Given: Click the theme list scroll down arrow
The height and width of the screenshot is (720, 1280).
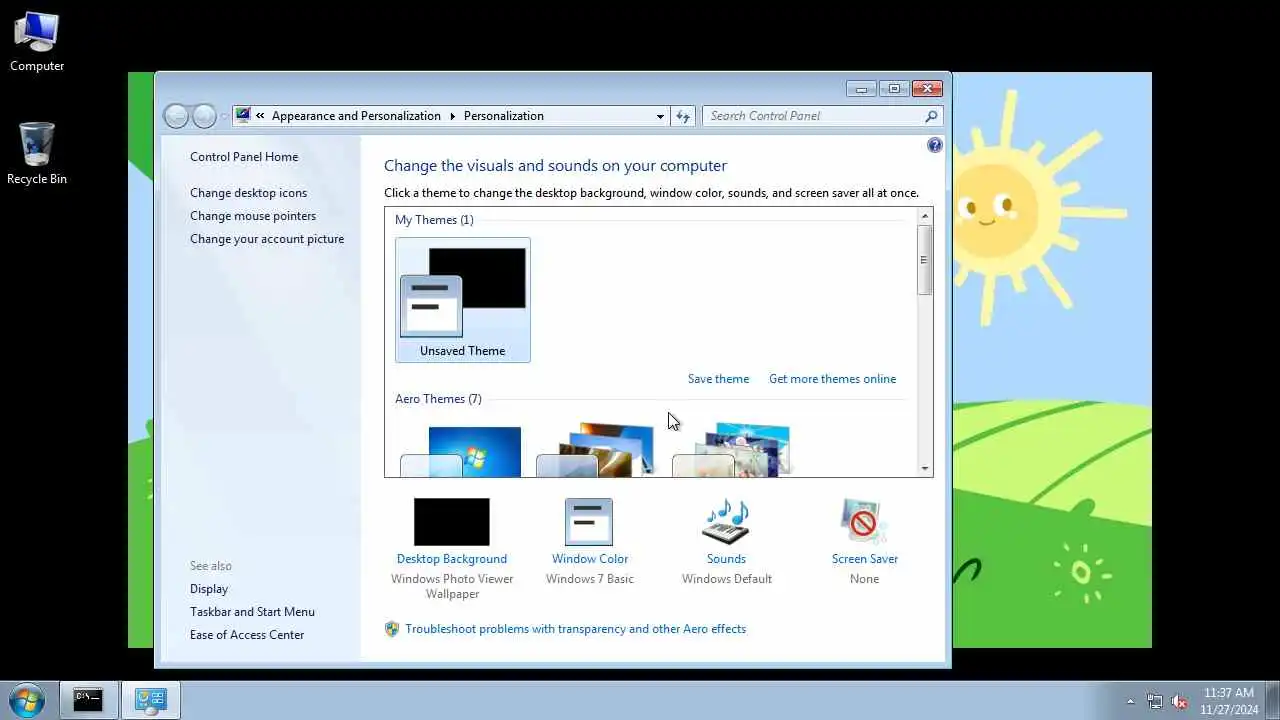Looking at the screenshot, I should click(x=925, y=468).
